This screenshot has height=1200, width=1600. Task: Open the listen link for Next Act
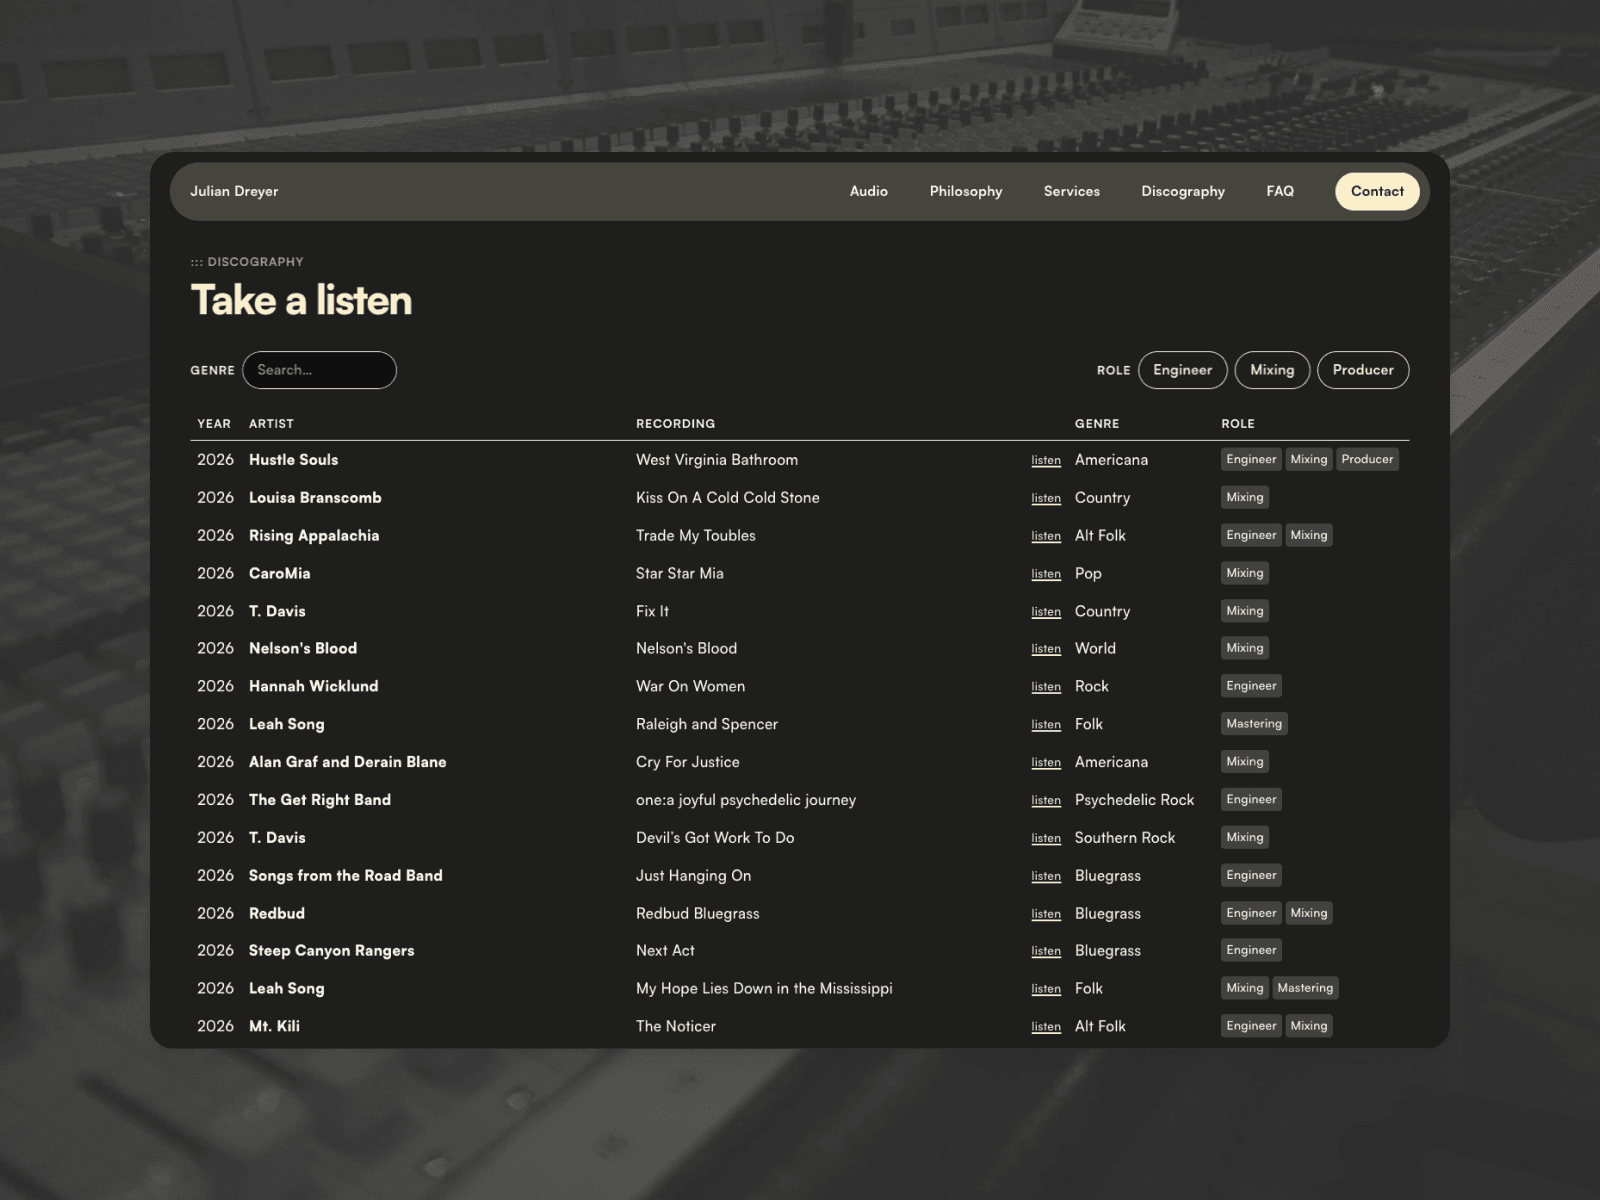click(x=1046, y=951)
